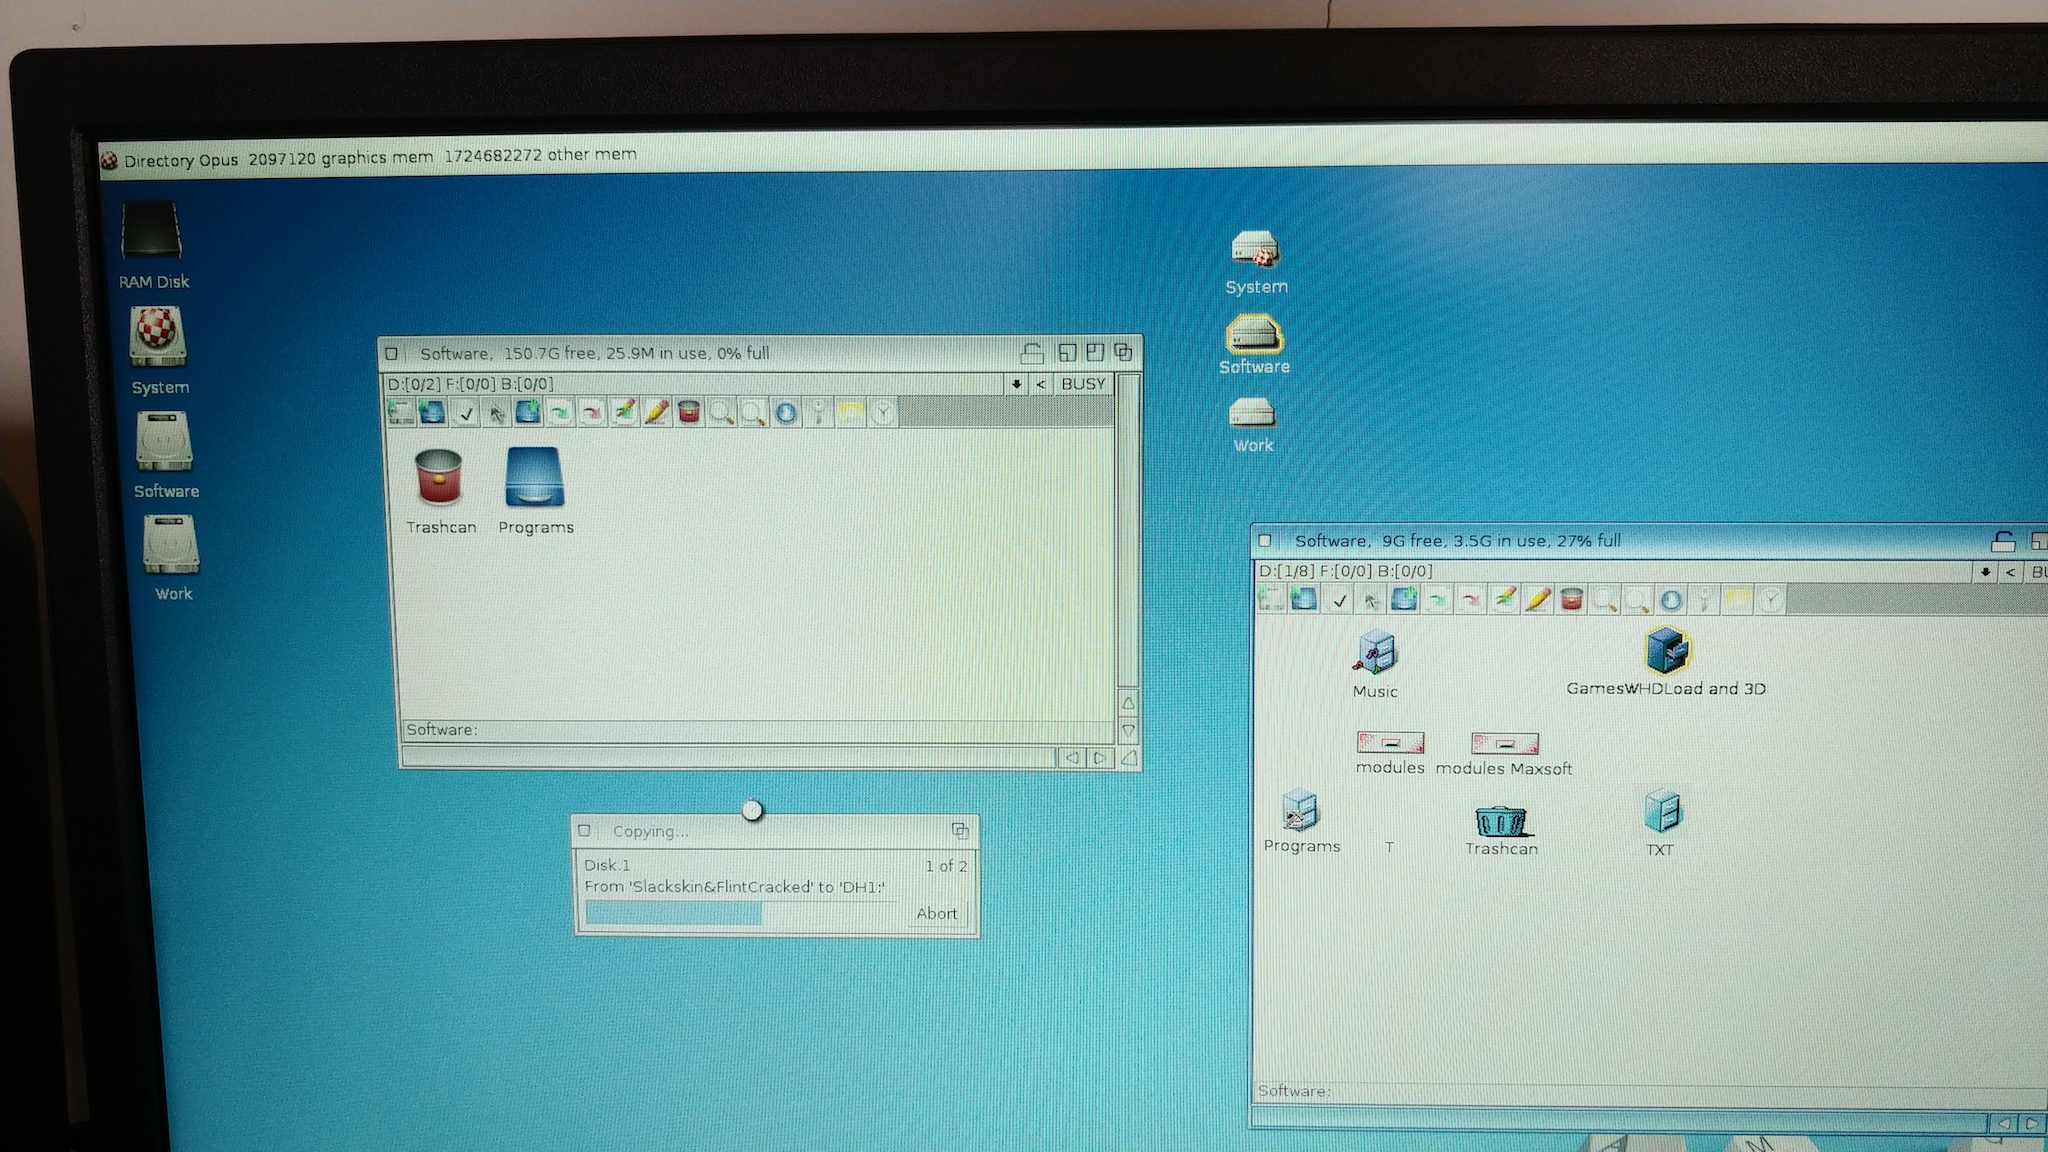Select the Trashcan icon in the left Software window
Image resolution: width=2048 pixels, height=1152 pixels.
coord(438,476)
